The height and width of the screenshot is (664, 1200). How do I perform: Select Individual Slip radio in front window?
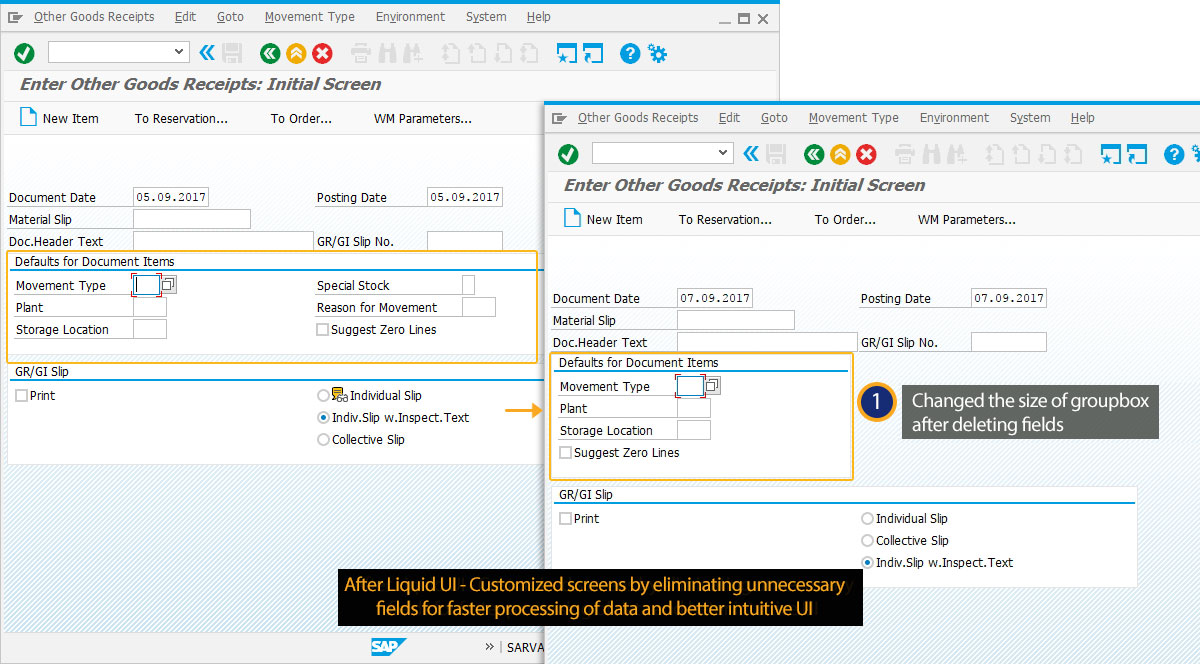click(x=866, y=518)
